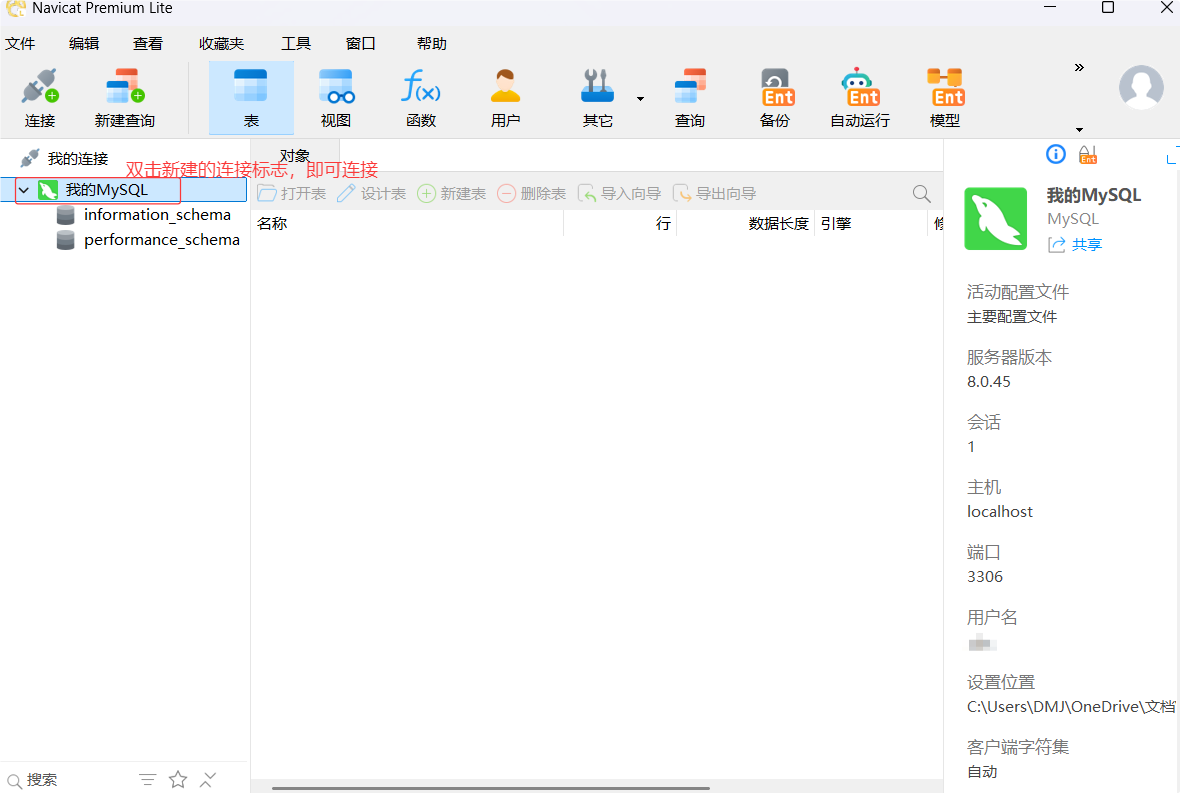Click information_schema database cylinder icon

(65, 215)
